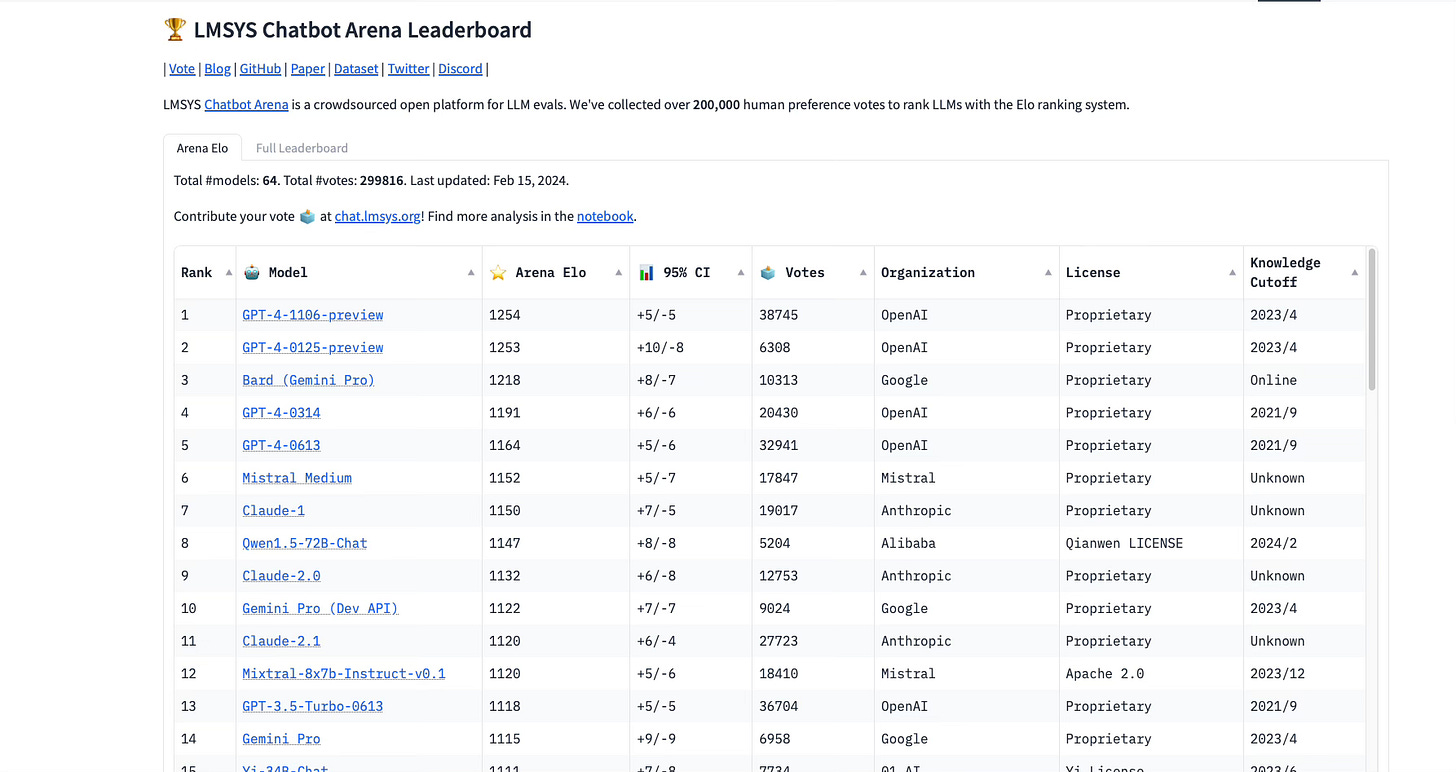1456x772 pixels.
Task: Sort by License column arrows
Action: pos(1232,273)
